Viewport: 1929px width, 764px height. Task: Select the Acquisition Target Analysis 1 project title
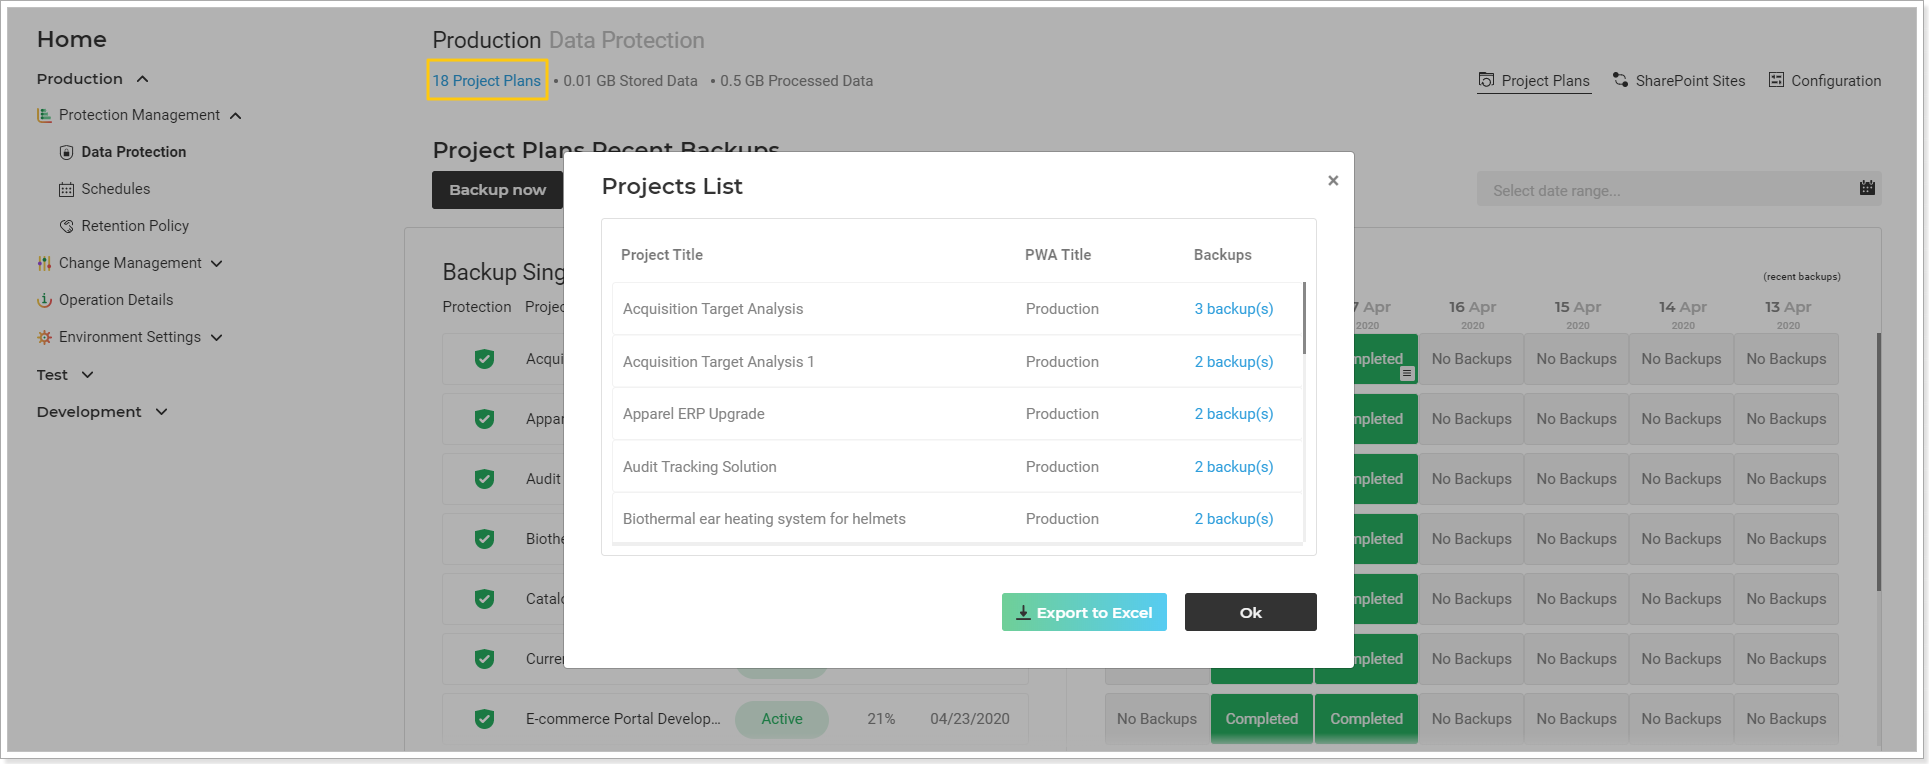(718, 362)
